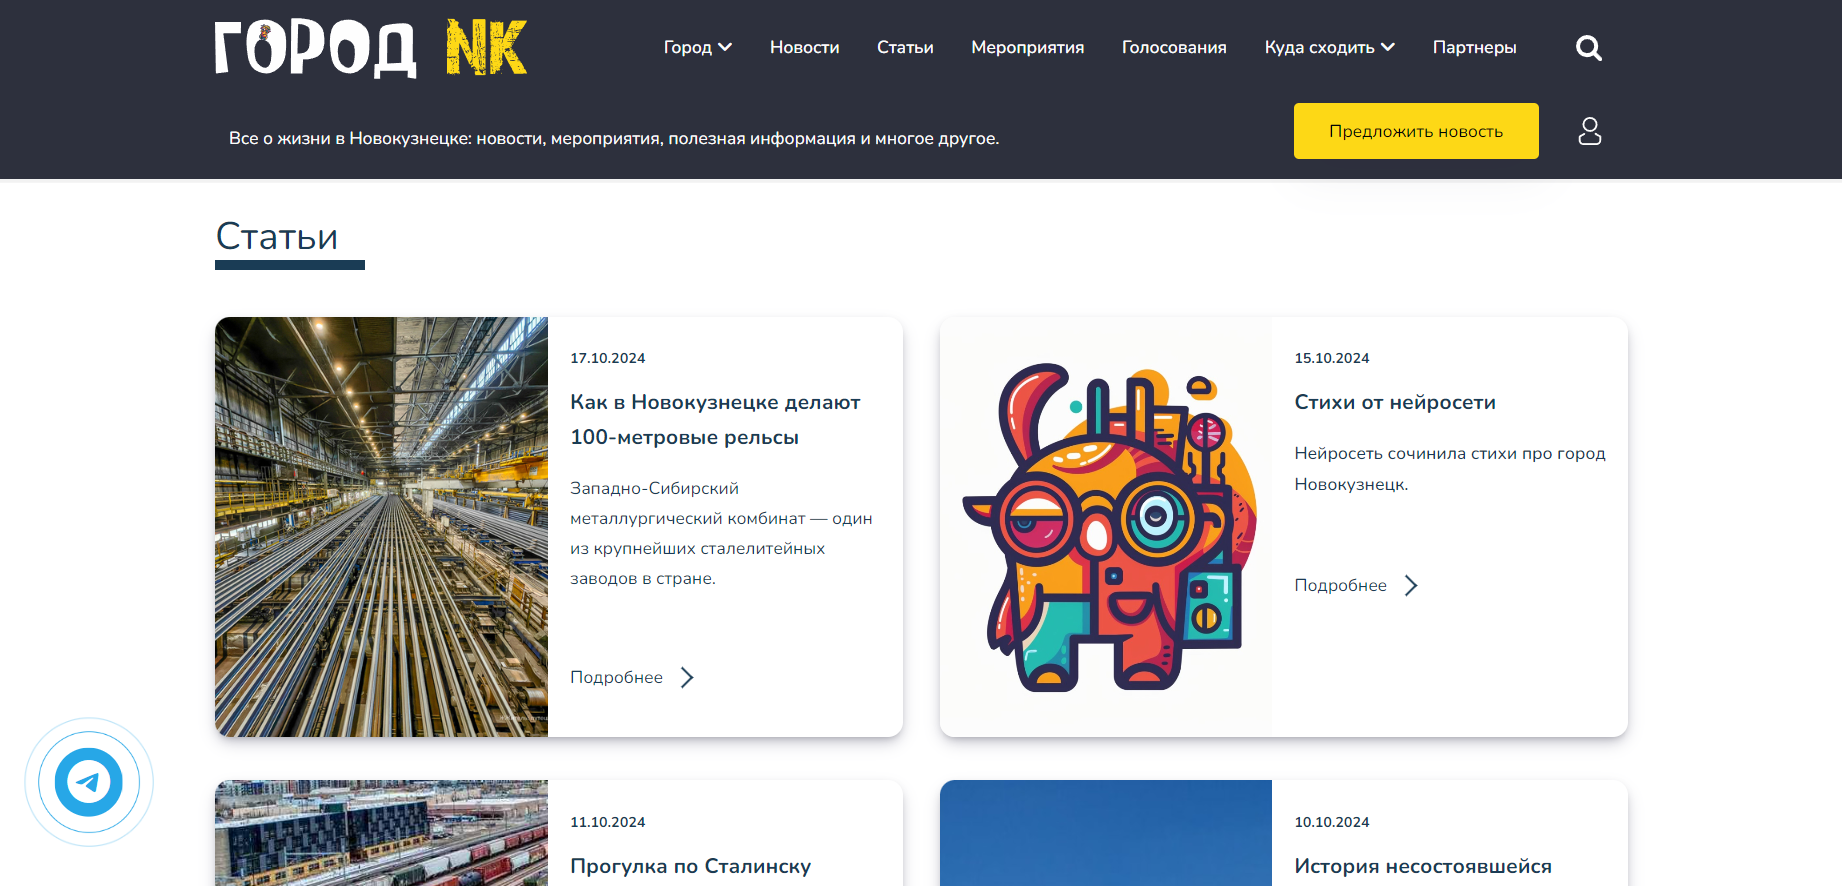Click the Предложить новость button
The height and width of the screenshot is (886, 1842).
click(1416, 131)
